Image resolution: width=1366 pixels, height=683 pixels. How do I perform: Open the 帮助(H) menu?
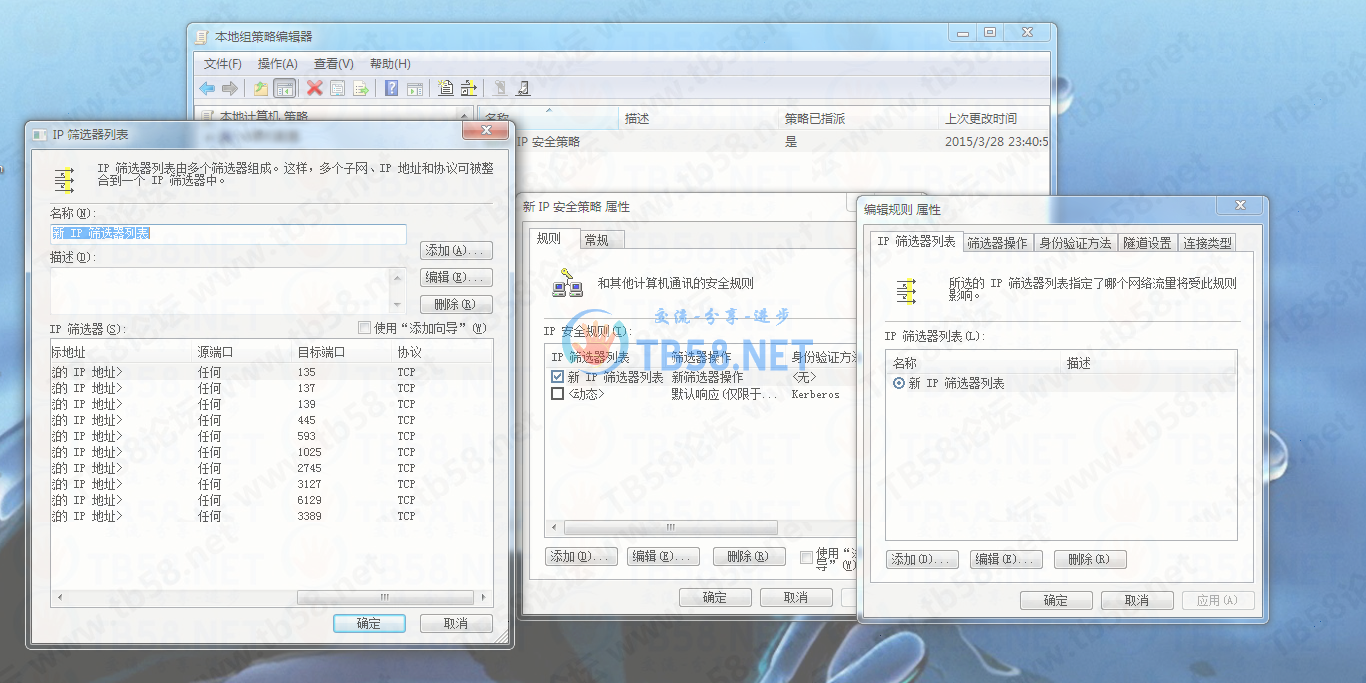pos(390,63)
